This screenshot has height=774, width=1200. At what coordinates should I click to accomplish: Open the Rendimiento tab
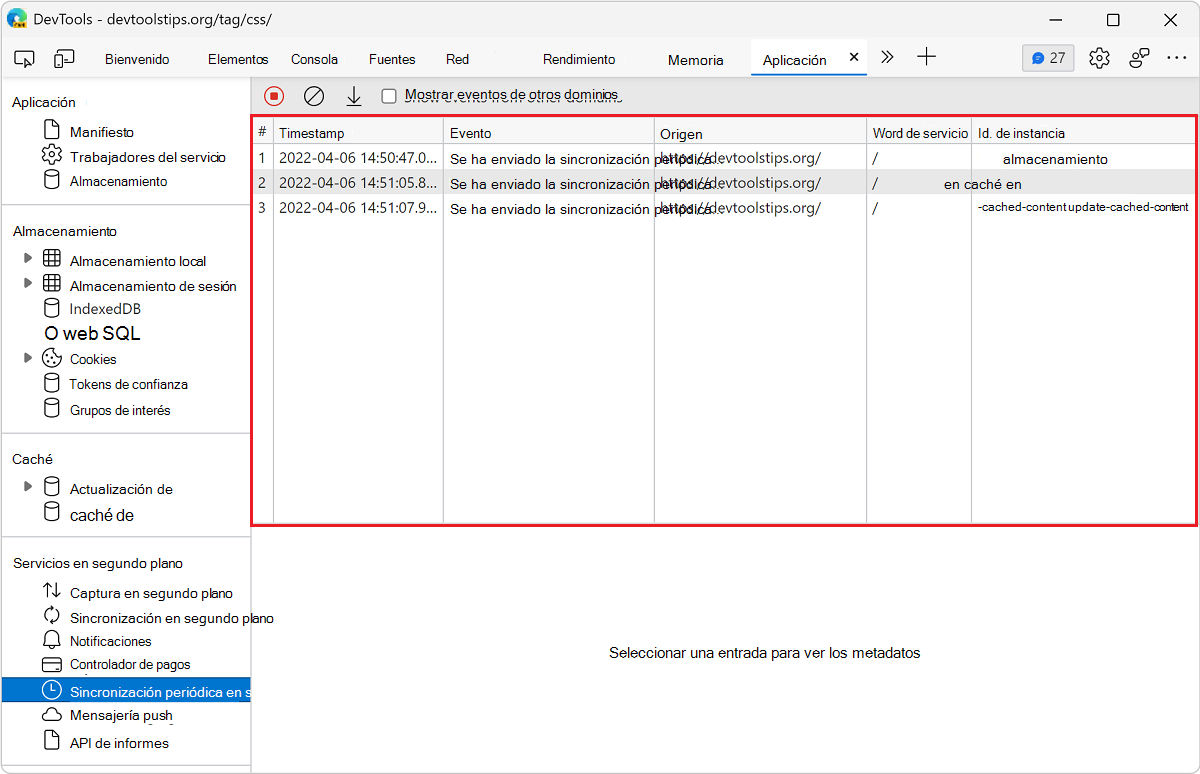click(x=579, y=59)
